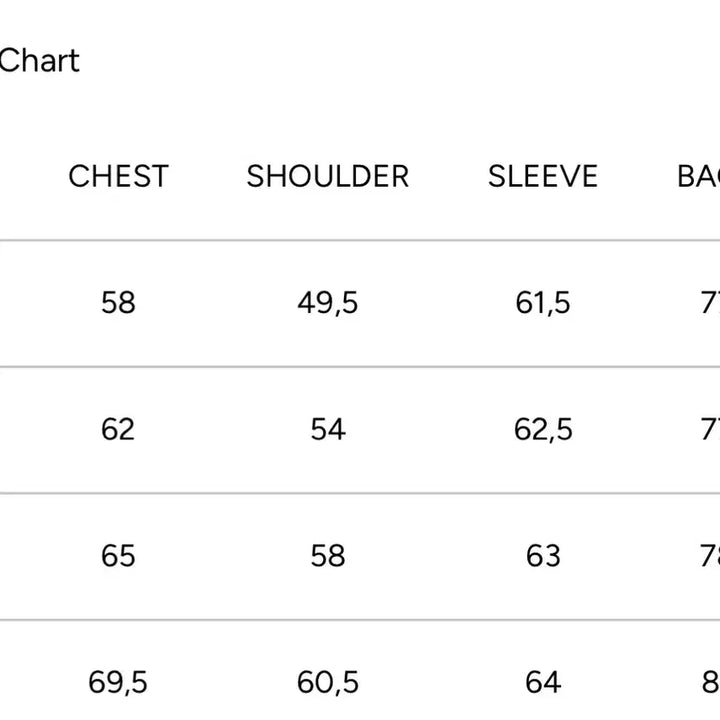720x720 pixels.
Task: Click the partially visible BACK column header
Action: (699, 176)
